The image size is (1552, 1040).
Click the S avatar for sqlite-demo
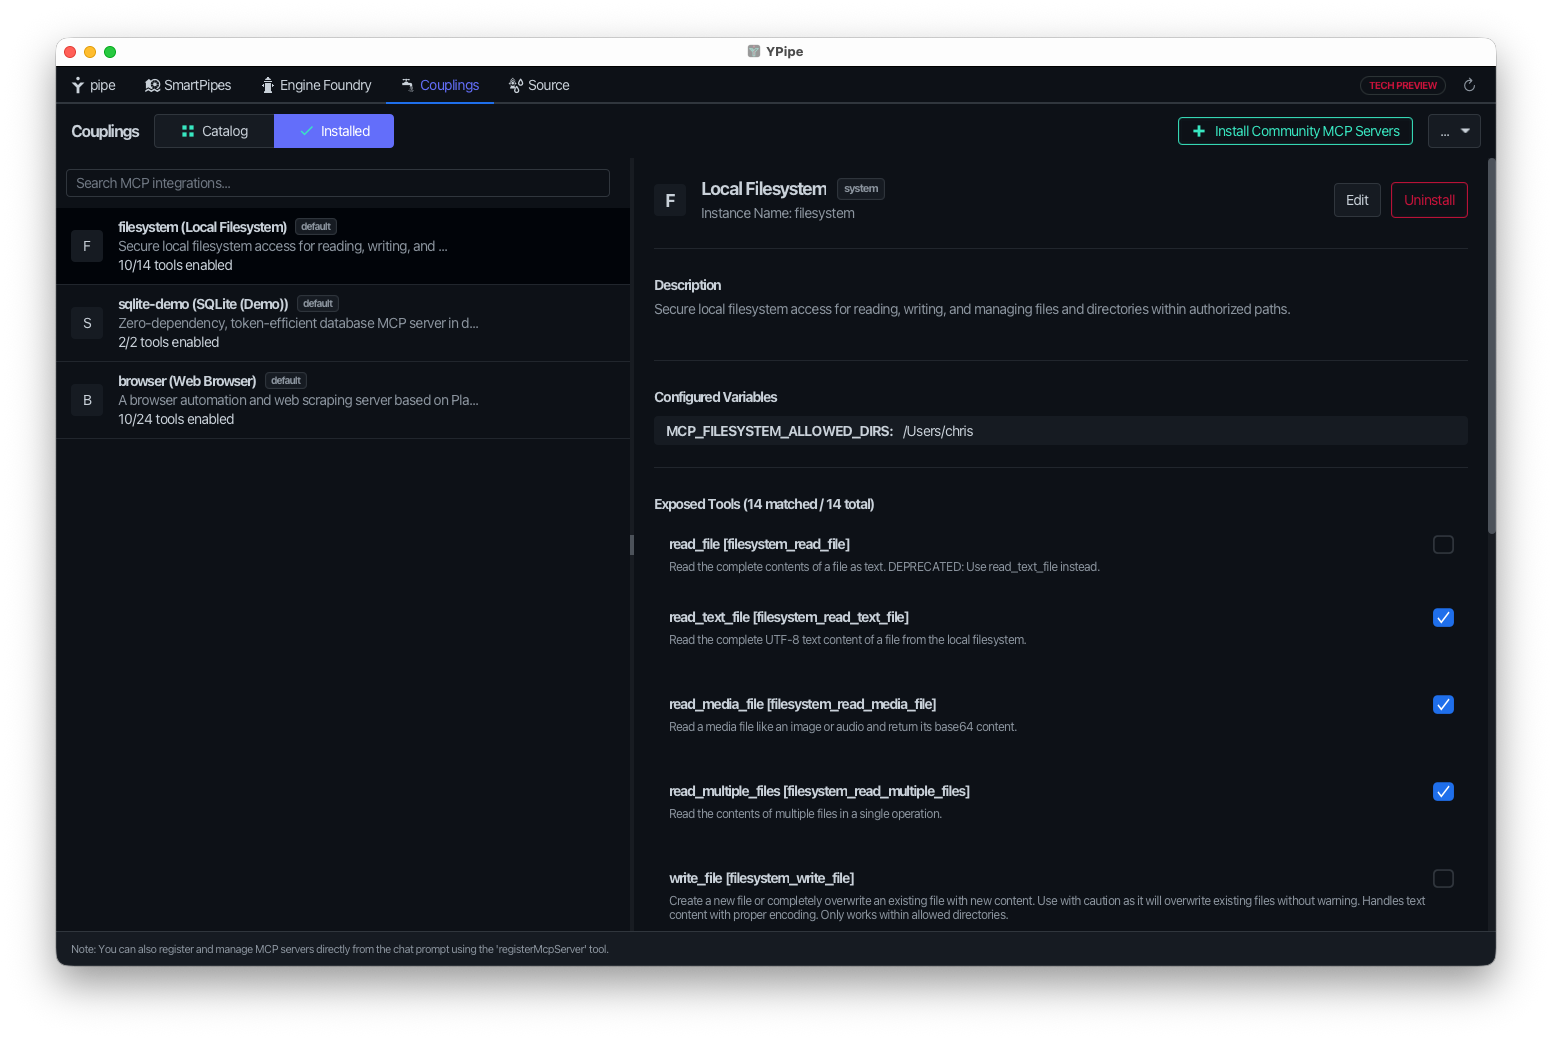coord(87,323)
